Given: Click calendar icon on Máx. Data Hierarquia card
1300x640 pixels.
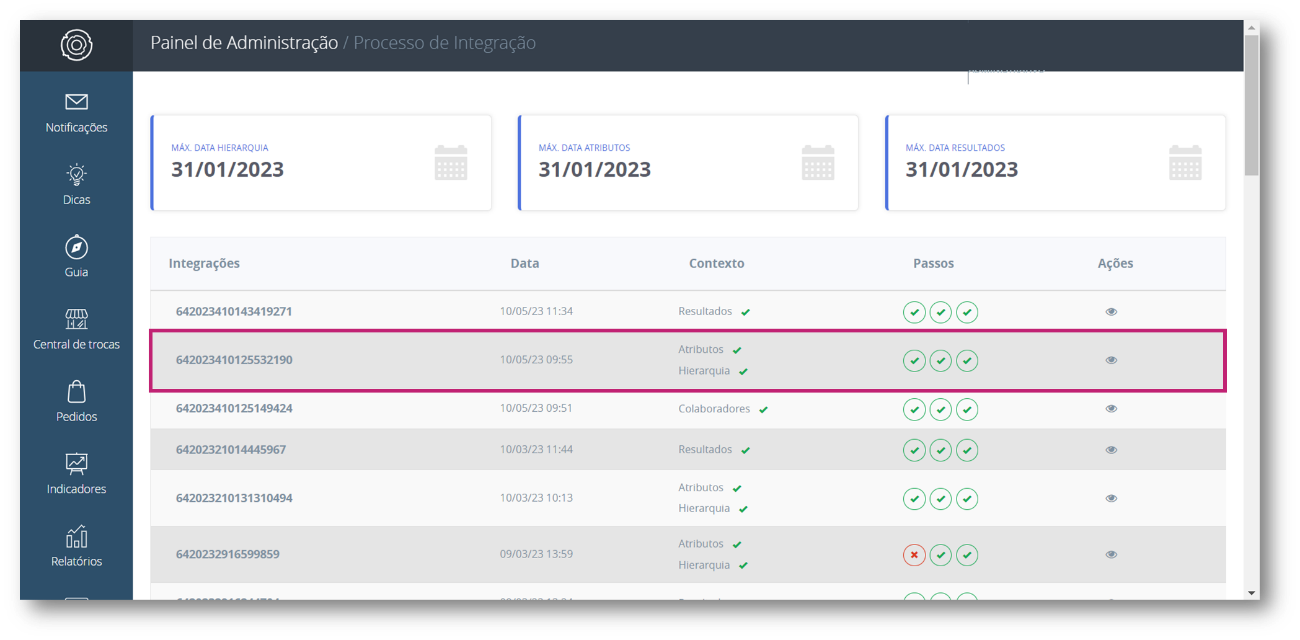Looking at the screenshot, I should click(x=451, y=162).
